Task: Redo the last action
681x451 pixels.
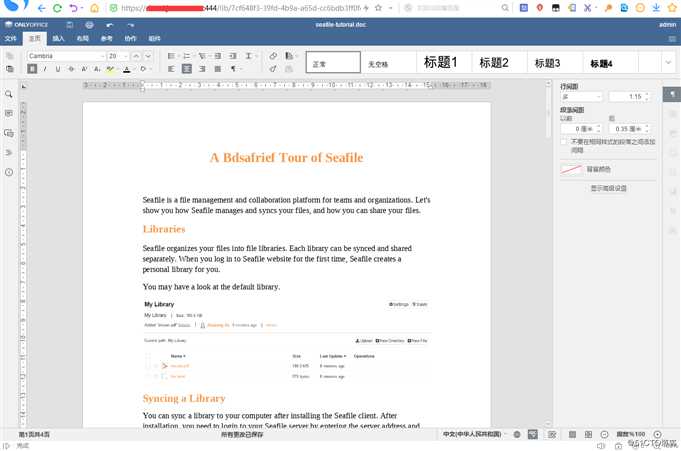Action: pos(130,25)
